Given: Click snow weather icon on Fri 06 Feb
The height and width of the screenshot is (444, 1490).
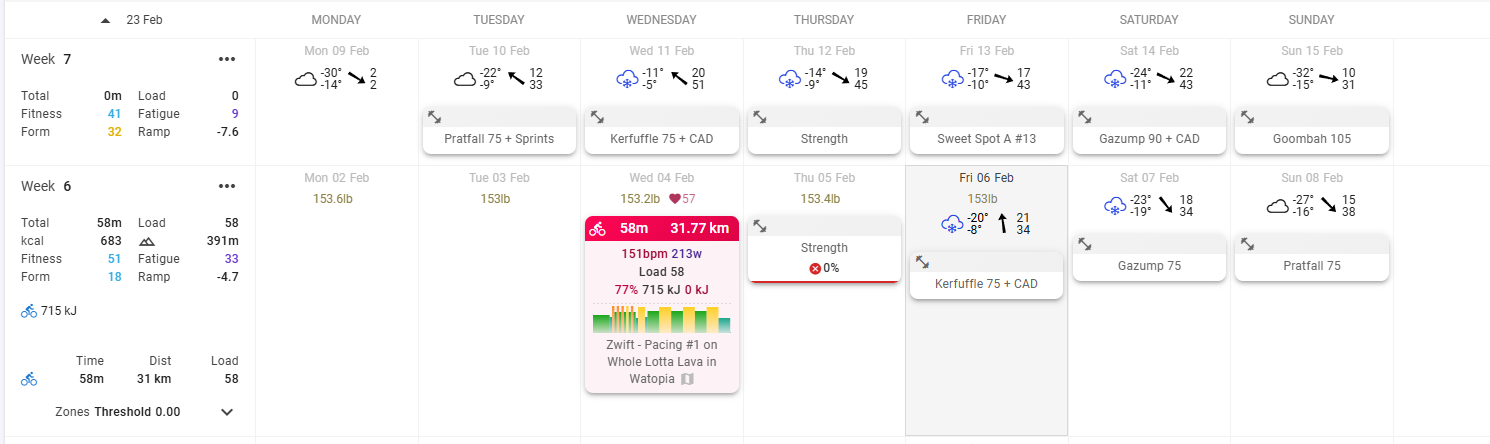Looking at the screenshot, I should point(952,222).
